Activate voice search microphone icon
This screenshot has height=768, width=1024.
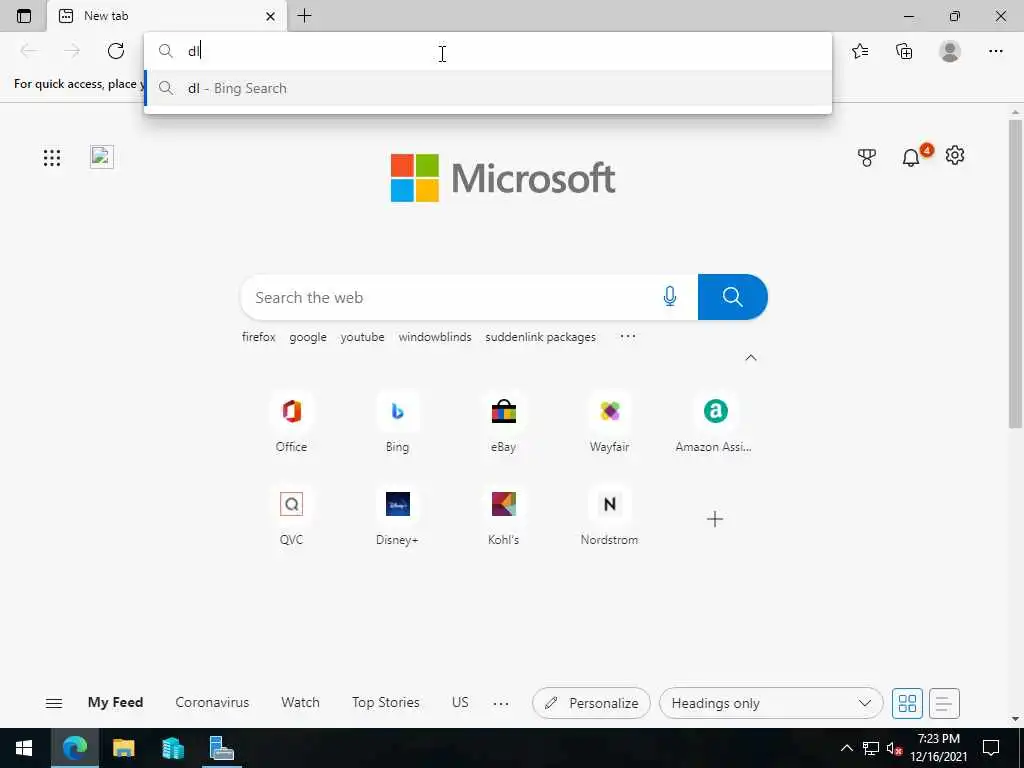(669, 296)
